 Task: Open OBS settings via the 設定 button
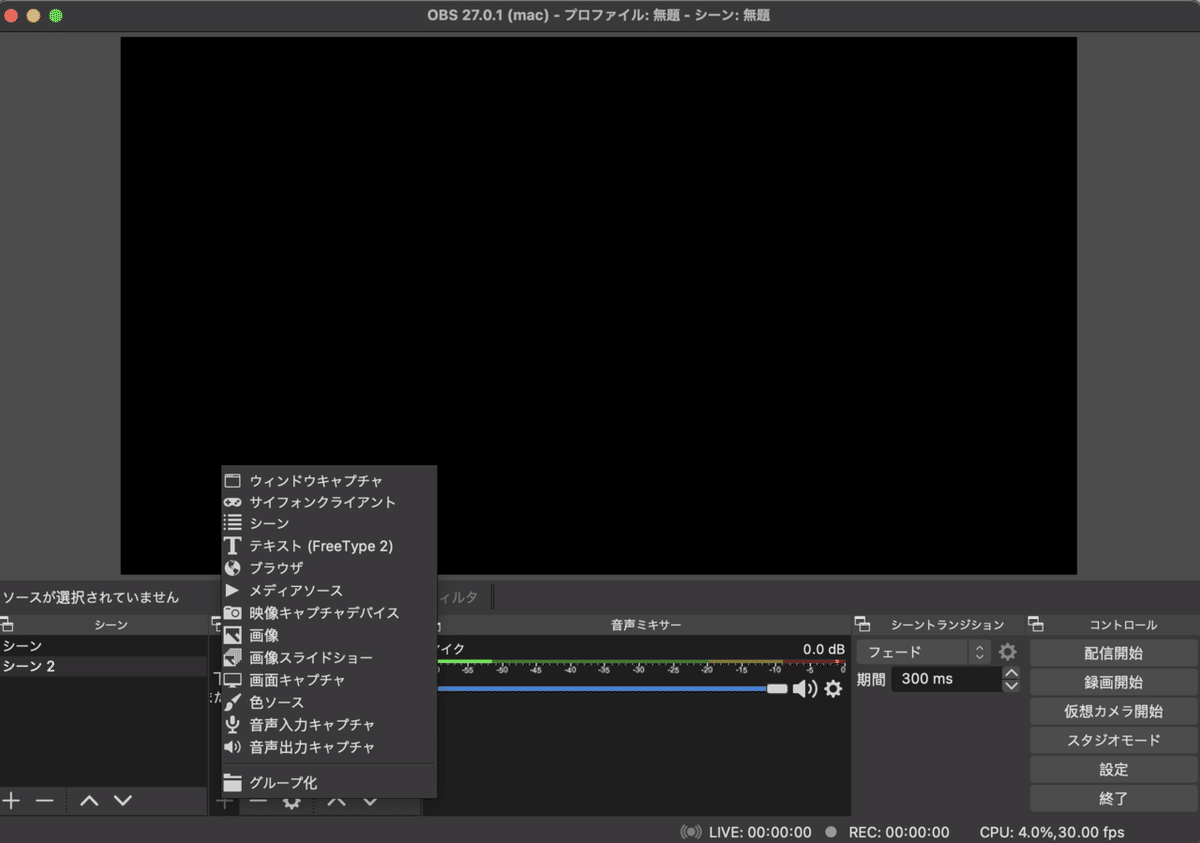(1113, 769)
